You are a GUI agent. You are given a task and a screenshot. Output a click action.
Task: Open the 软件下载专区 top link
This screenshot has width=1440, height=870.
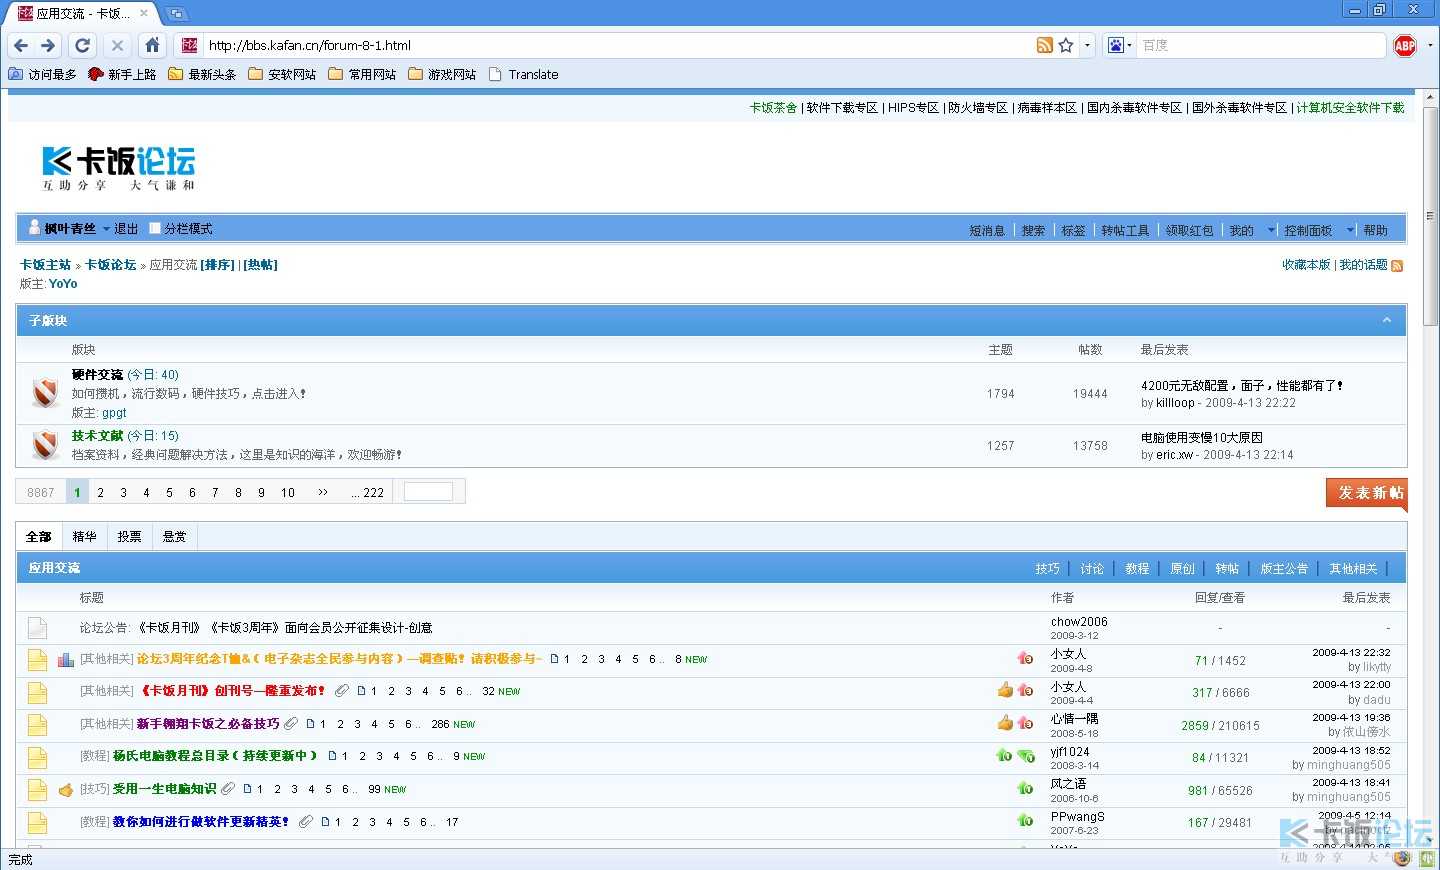point(842,108)
